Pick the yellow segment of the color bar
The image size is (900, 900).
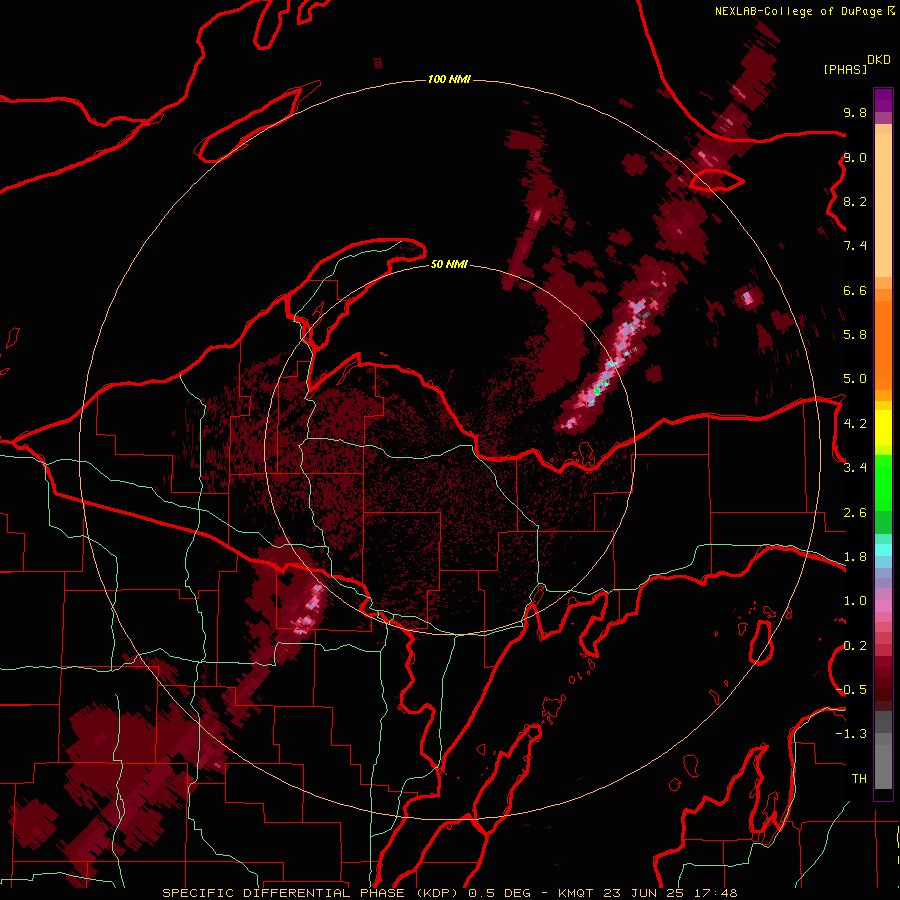coord(883,428)
